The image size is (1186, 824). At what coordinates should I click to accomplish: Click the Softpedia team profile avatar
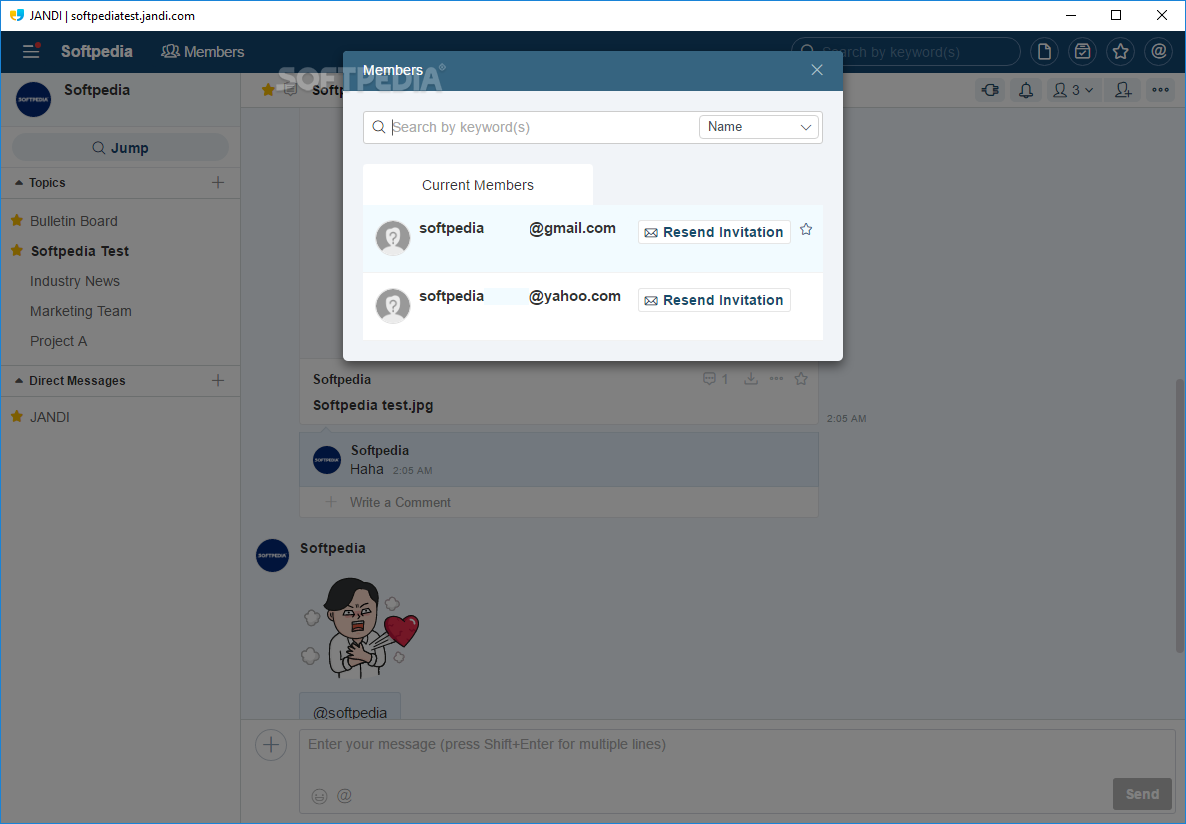(x=33, y=99)
